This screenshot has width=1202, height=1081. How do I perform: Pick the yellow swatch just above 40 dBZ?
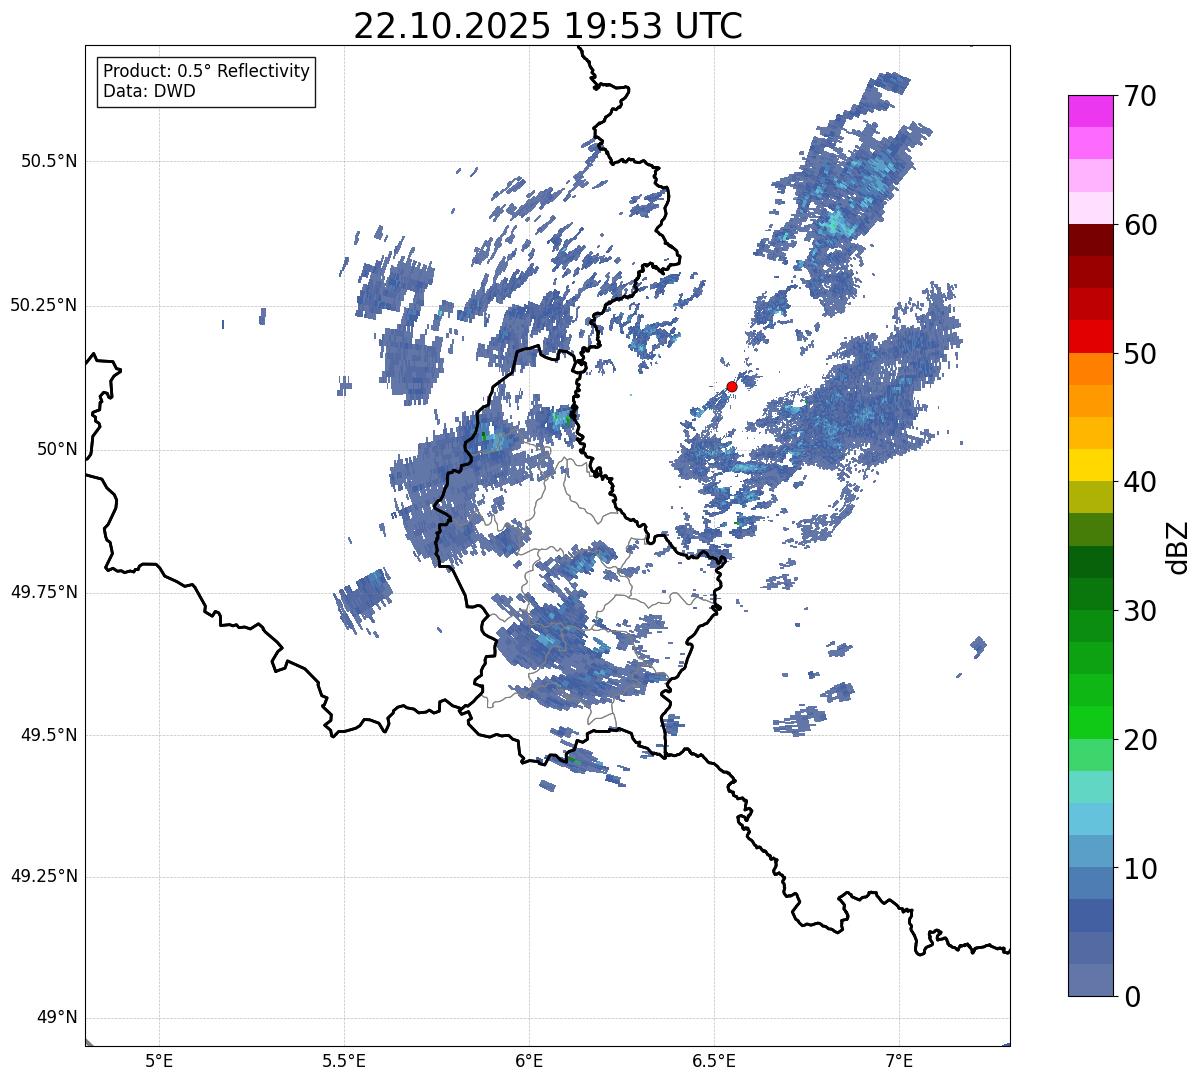(1091, 466)
